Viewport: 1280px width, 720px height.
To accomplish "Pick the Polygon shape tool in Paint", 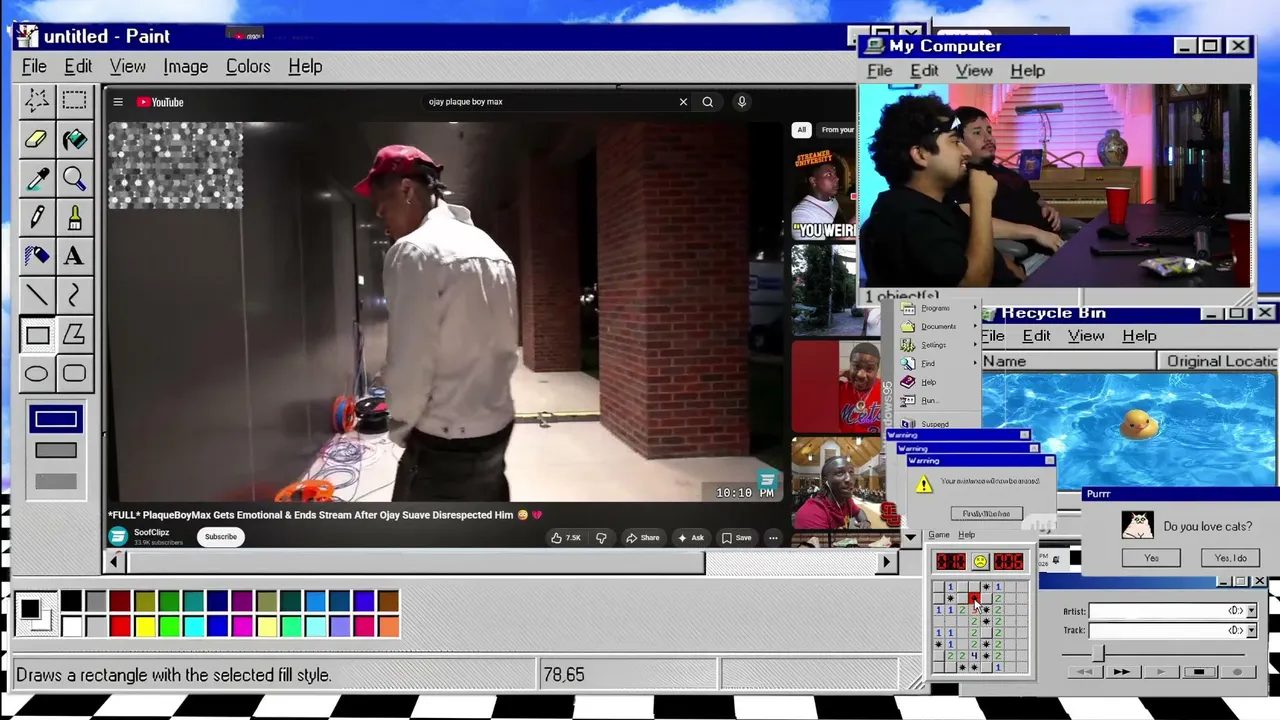I will pyautogui.click(x=74, y=335).
